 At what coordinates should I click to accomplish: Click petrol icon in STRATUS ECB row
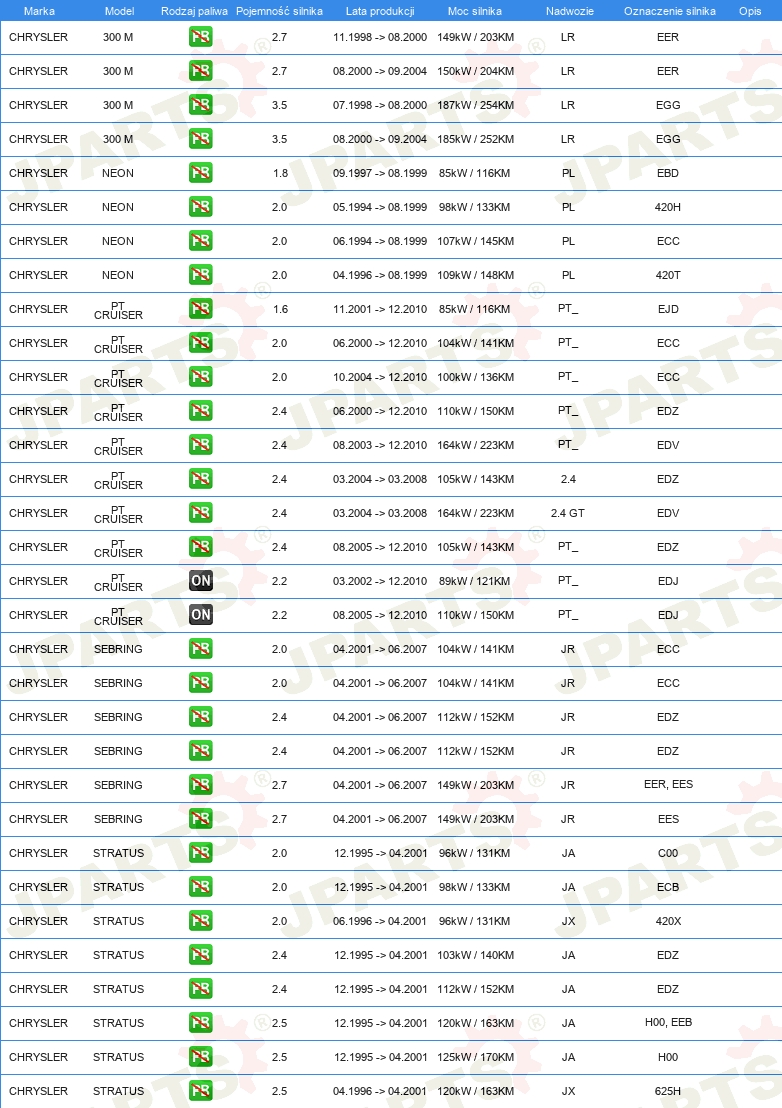[201, 886]
